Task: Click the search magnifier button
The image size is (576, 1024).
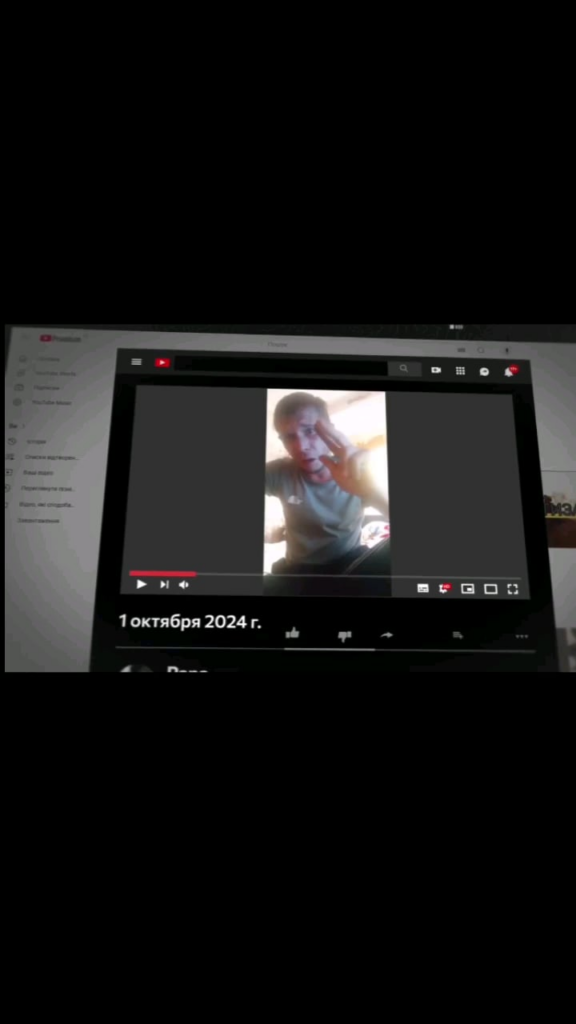Action: pos(404,369)
